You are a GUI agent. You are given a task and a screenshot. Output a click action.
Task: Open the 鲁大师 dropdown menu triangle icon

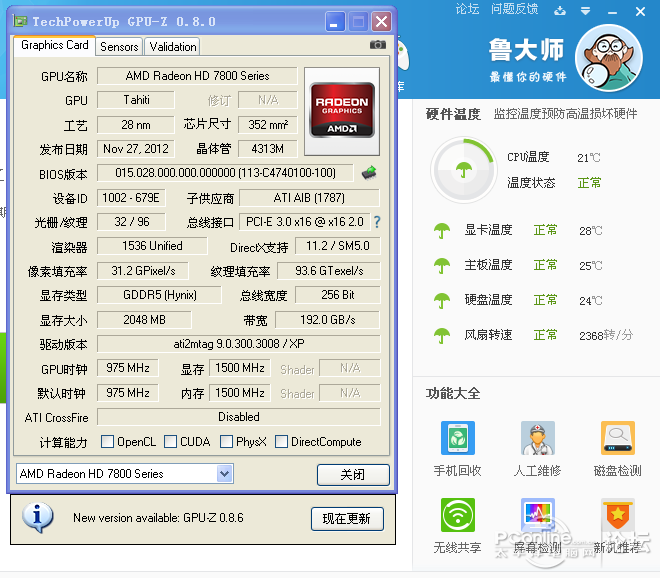[585, 11]
